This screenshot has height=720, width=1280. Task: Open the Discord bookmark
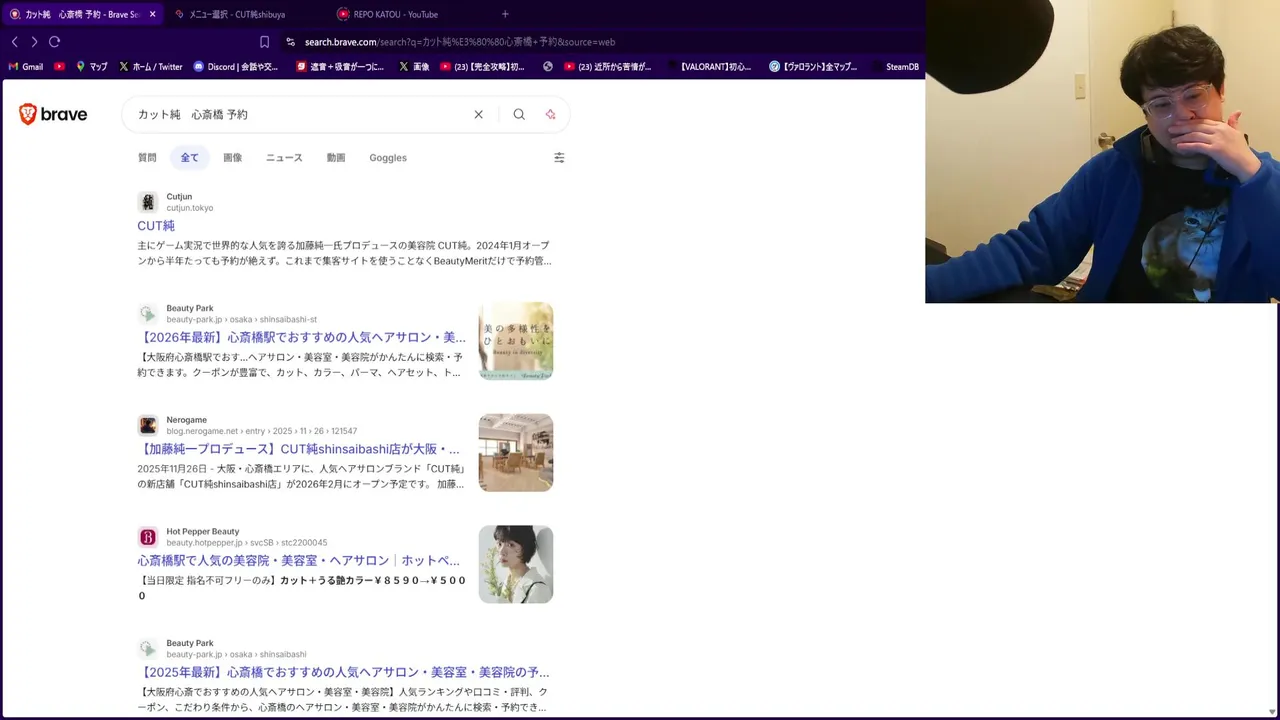[236, 67]
